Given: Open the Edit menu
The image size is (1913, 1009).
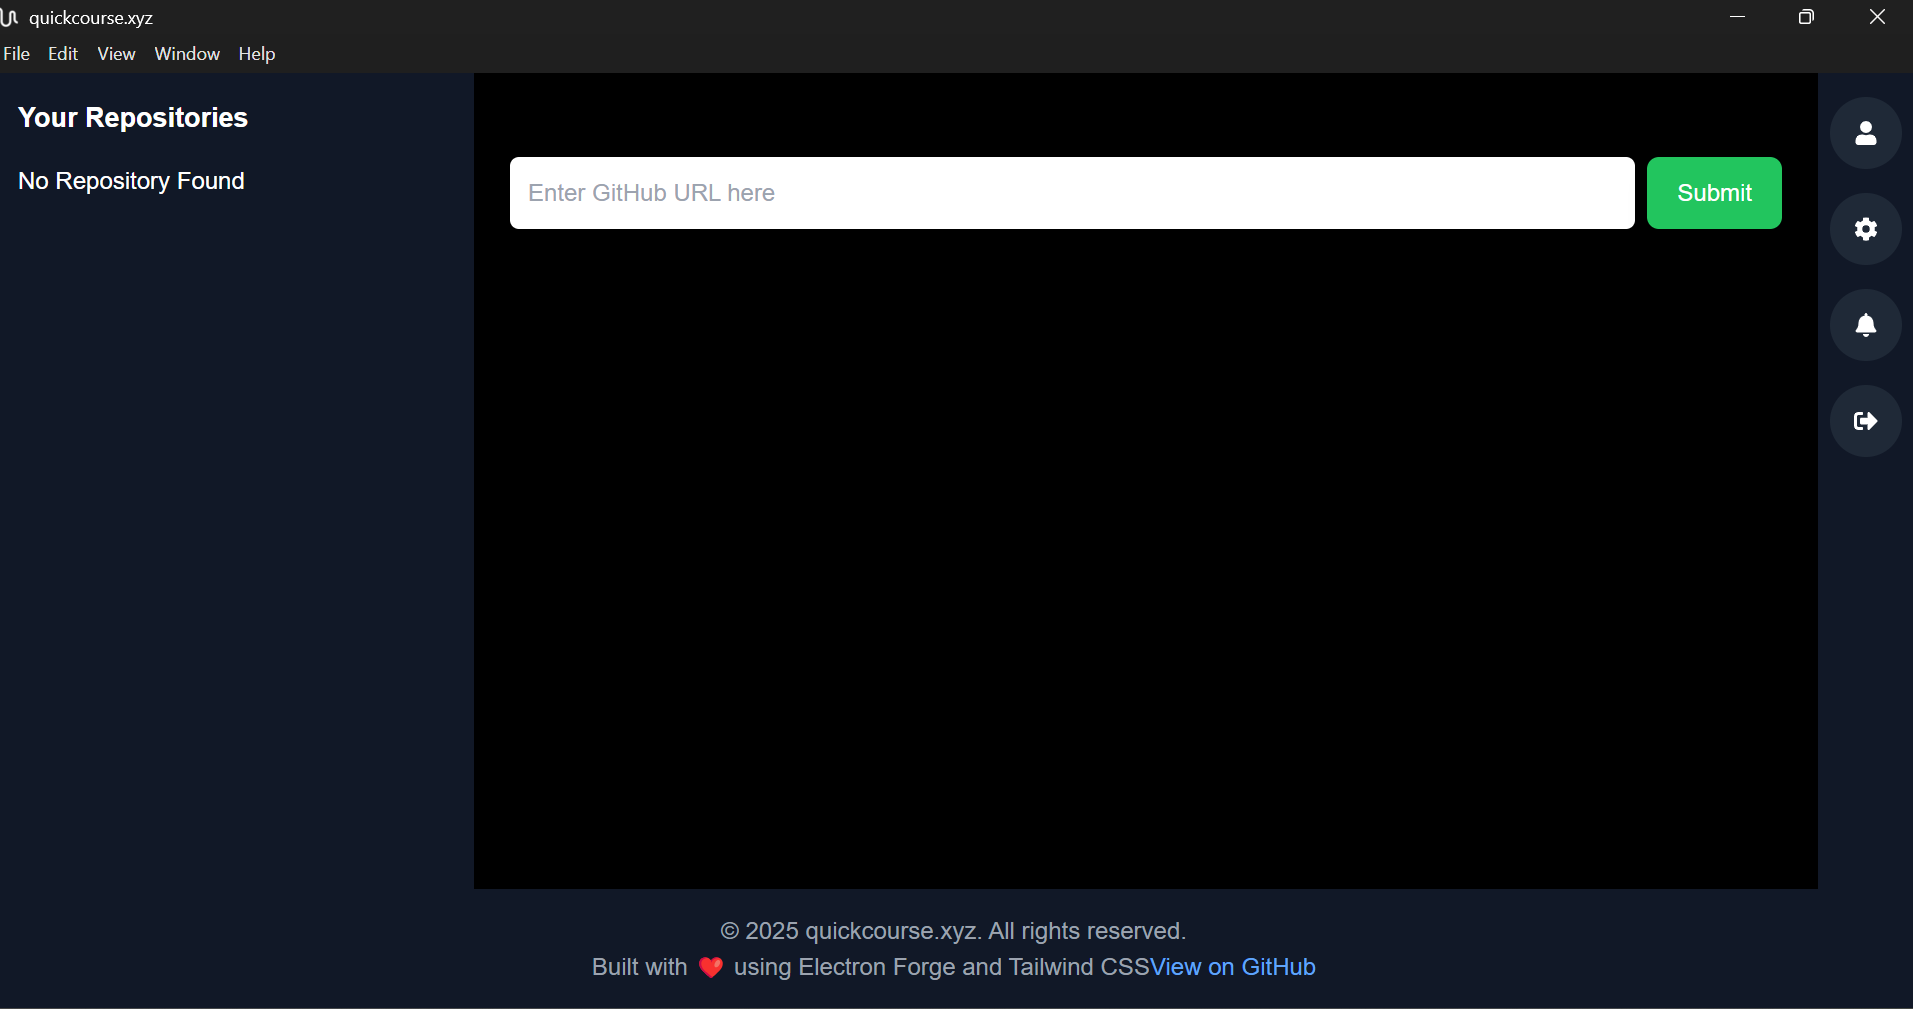Looking at the screenshot, I should pos(63,54).
